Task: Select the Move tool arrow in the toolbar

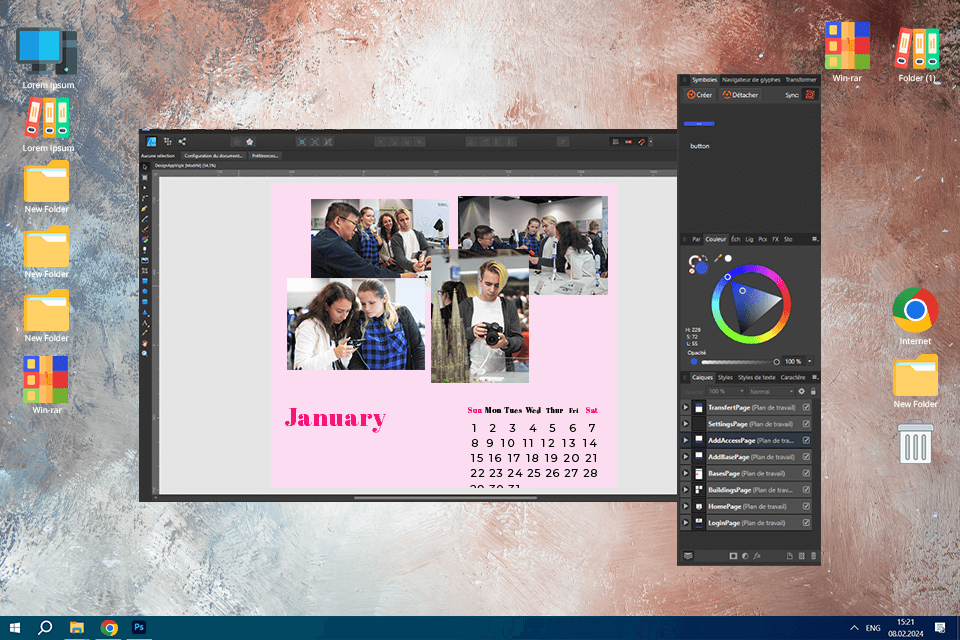Action: 146,167
